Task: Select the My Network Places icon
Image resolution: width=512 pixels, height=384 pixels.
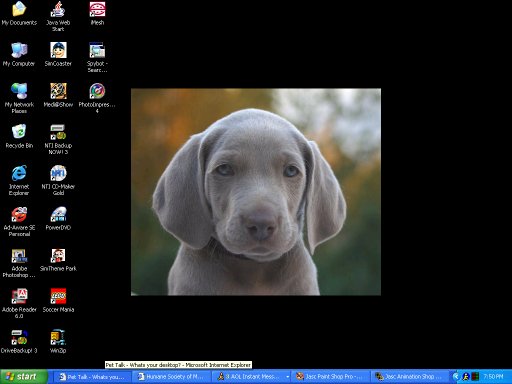Action: pyautogui.click(x=19, y=98)
